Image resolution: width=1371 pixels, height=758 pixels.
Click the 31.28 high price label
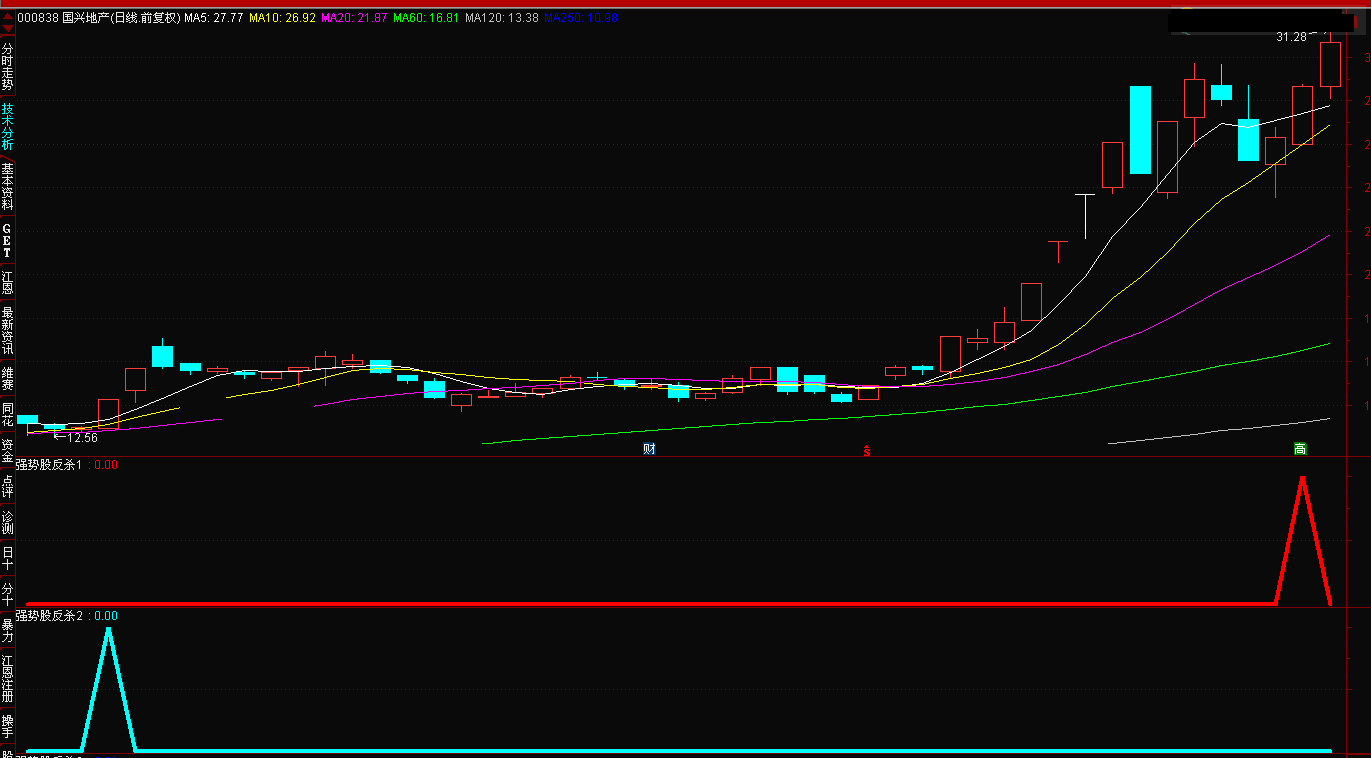1291,37
